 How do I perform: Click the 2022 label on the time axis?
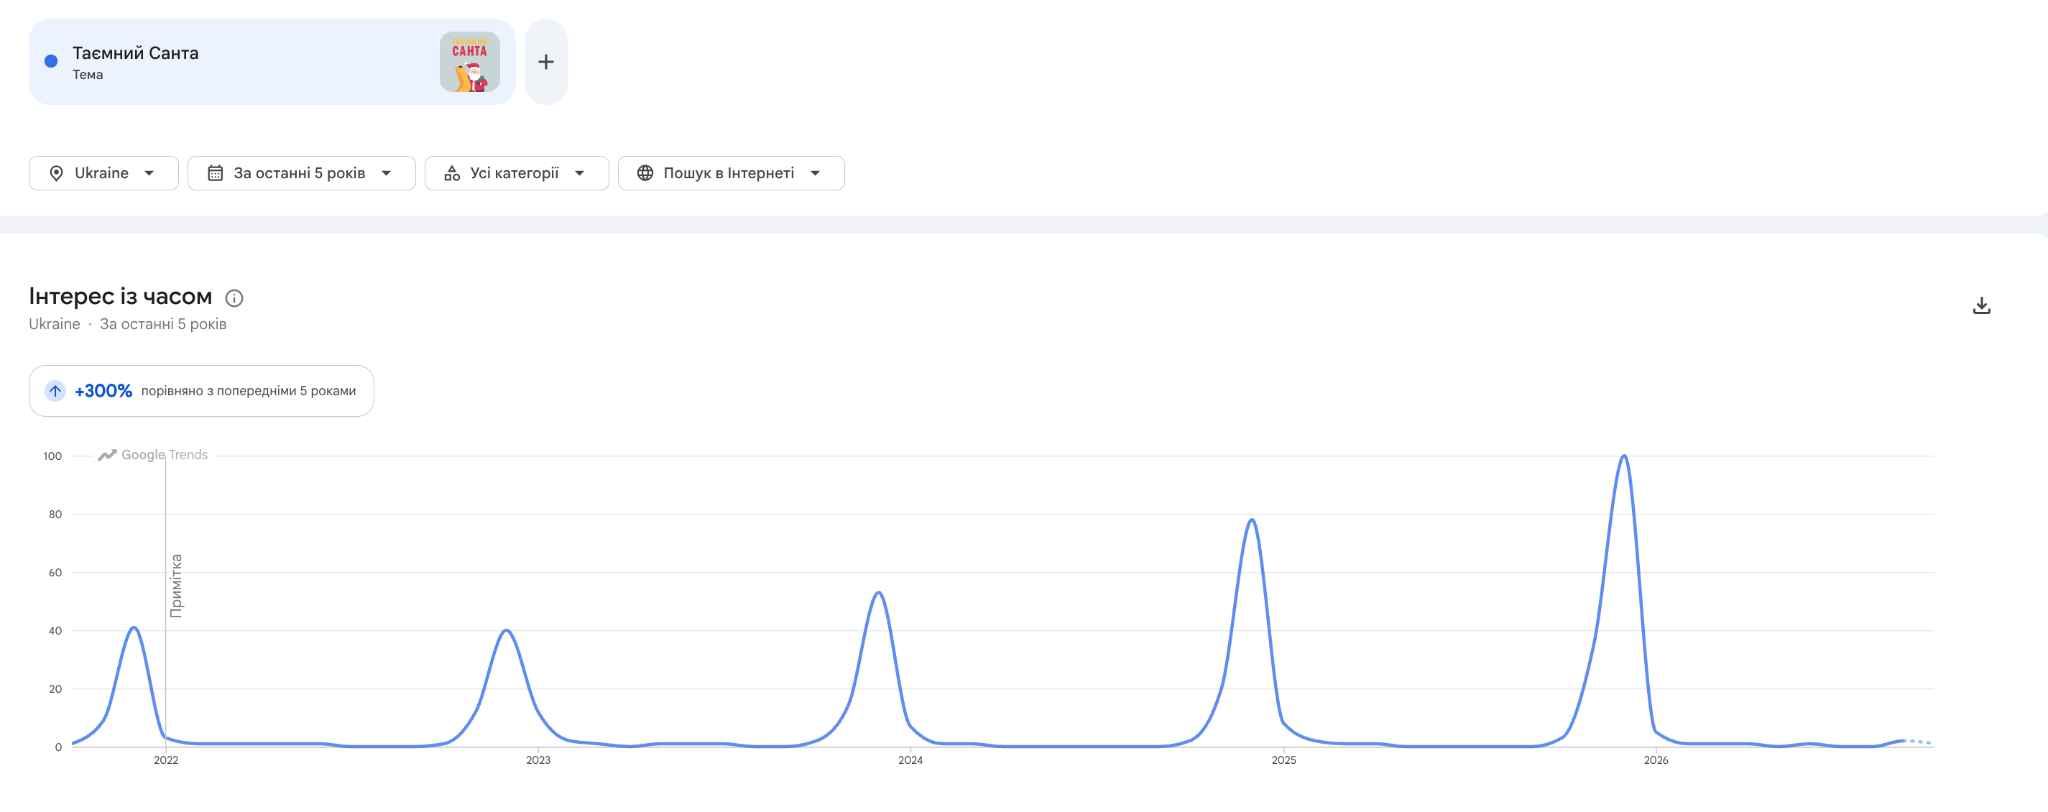[166, 760]
